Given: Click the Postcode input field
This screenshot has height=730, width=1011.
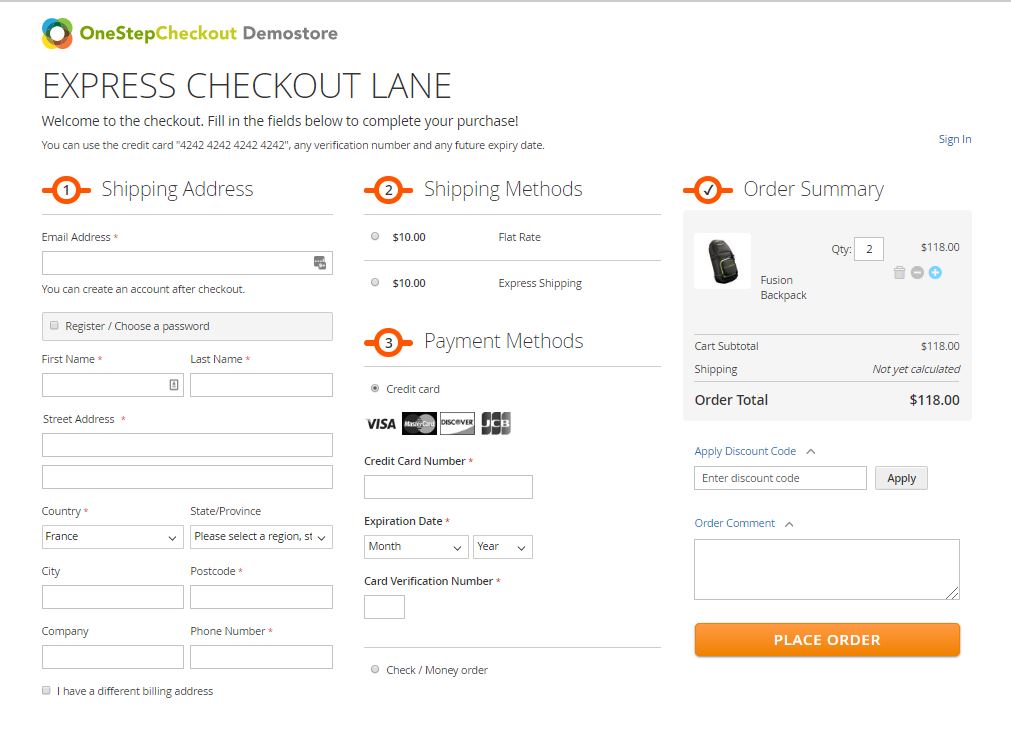Looking at the screenshot, I should click(261, 597).
